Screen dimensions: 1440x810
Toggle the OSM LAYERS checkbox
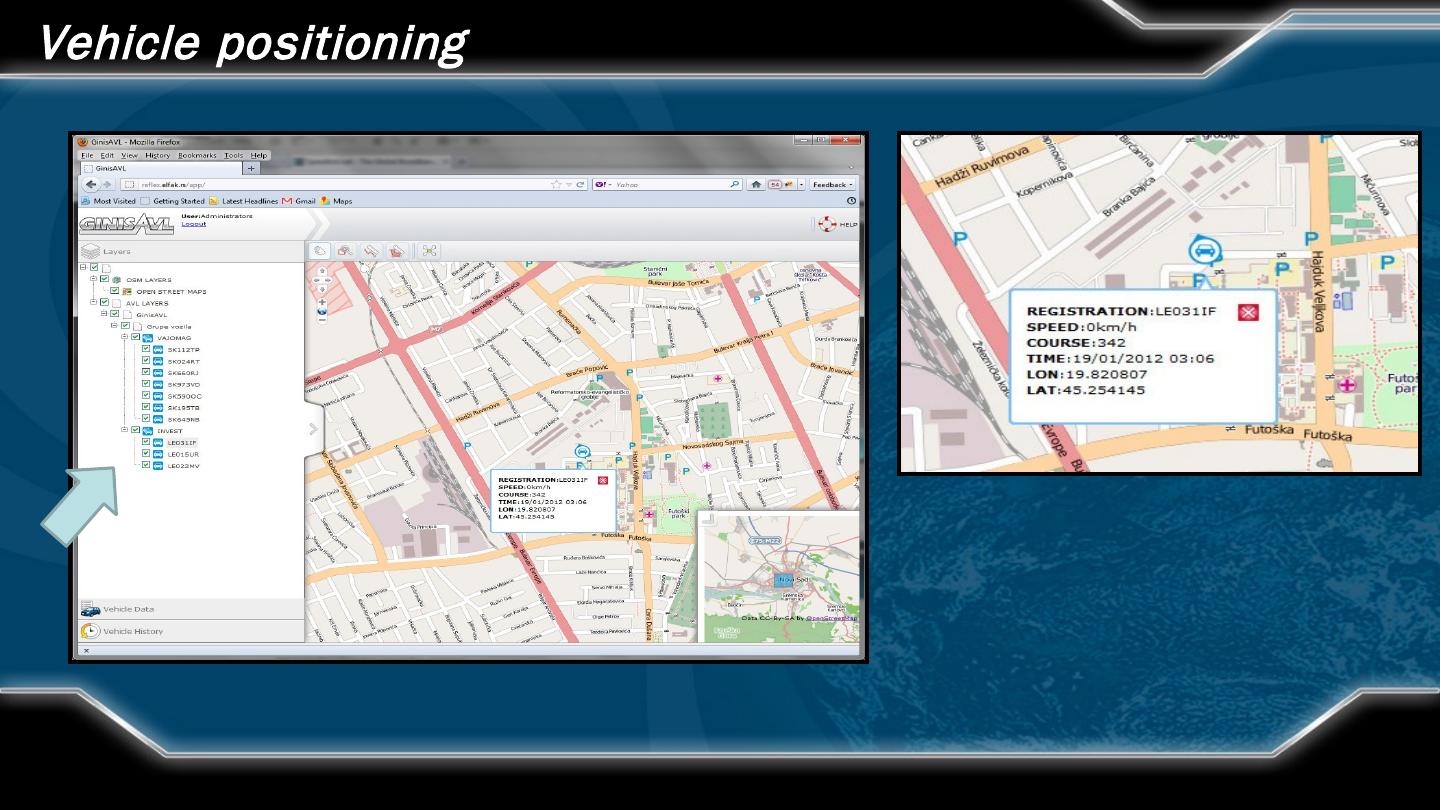coord(104,280)
